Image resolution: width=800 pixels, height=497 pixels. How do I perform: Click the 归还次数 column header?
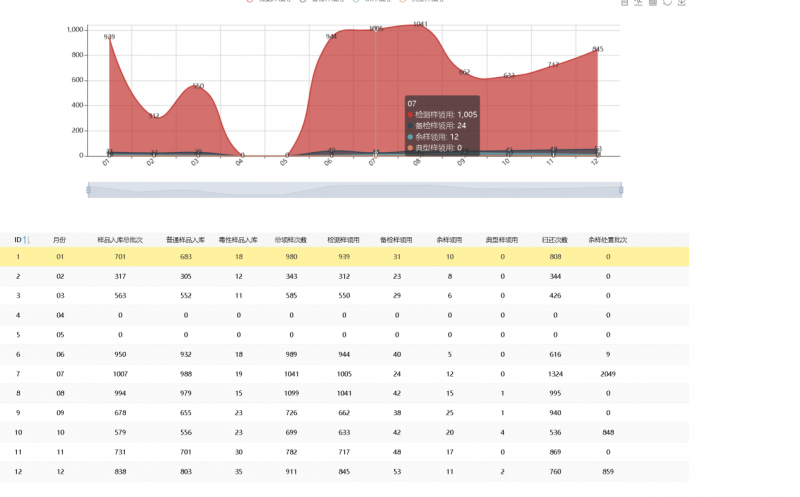[555, 240]
